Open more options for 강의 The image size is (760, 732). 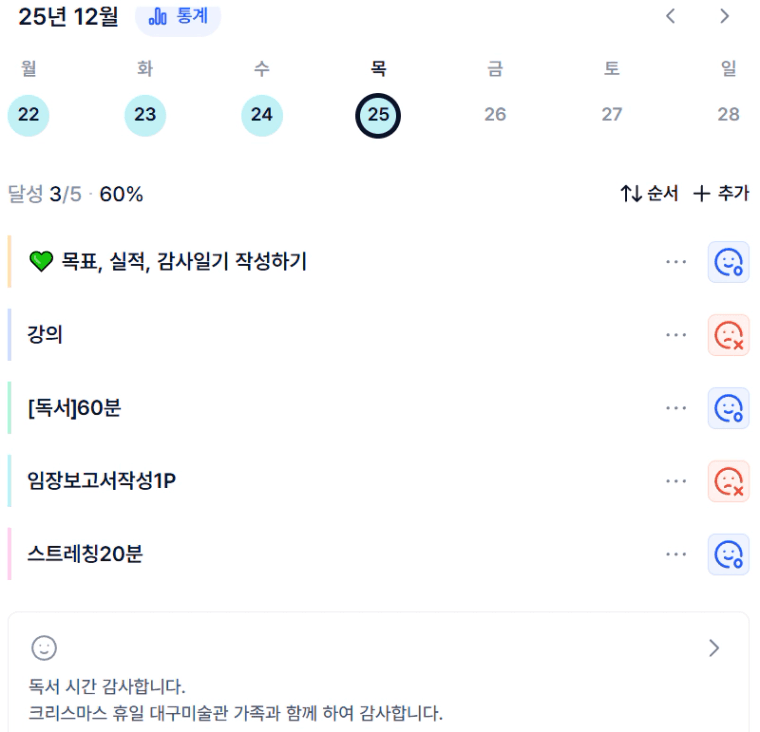tap(676, 335)
